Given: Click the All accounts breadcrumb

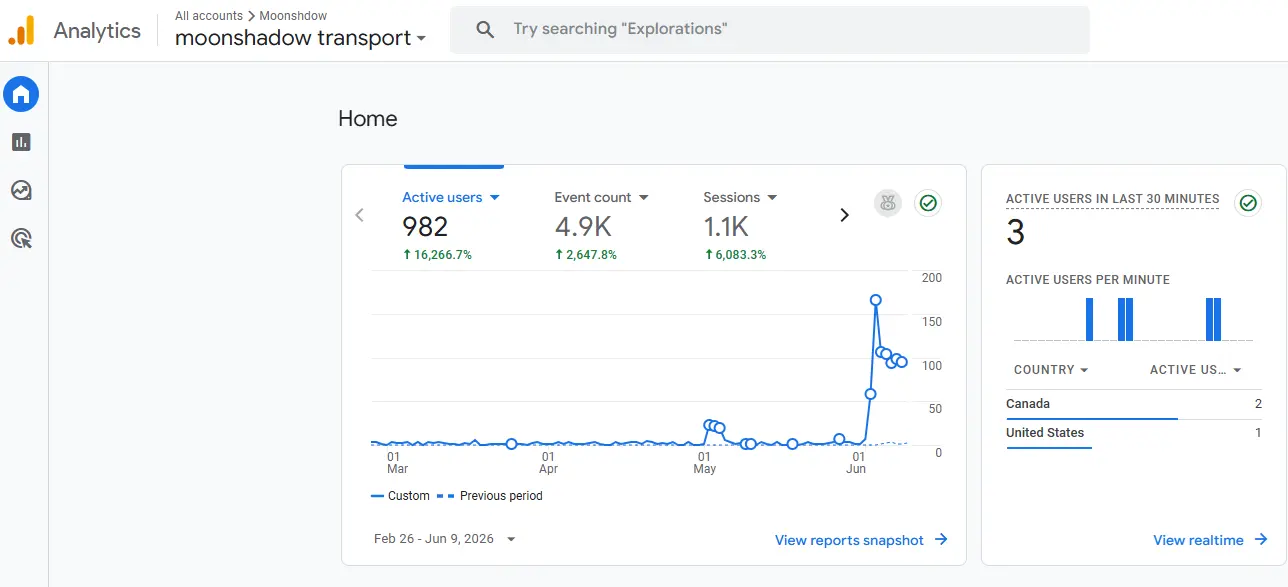Looking at the screenshot, I should tap(209, 16).
